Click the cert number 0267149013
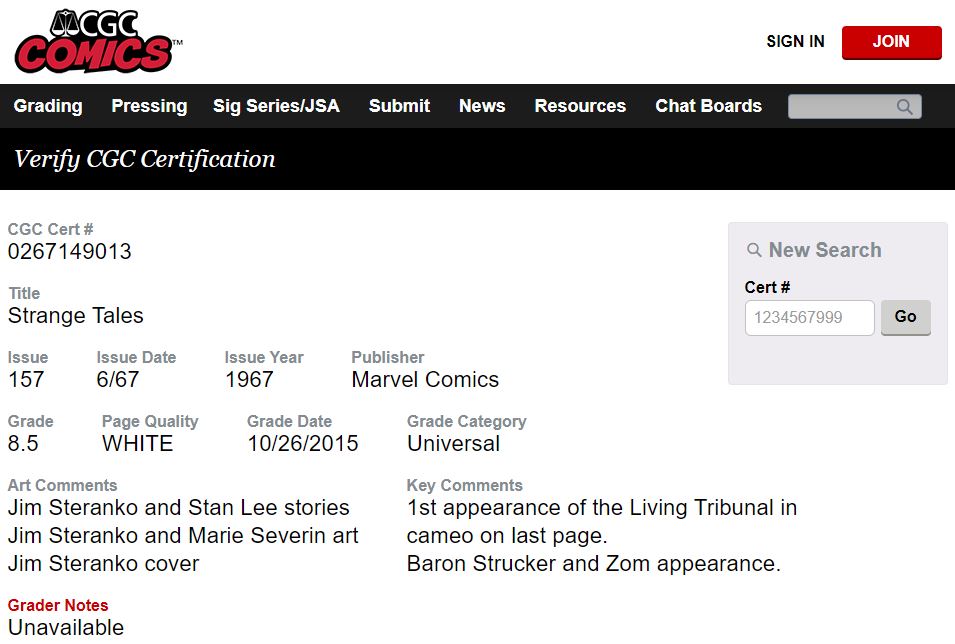Image resolution: width=955 pixels, height=644 pixels. point(69,251)
